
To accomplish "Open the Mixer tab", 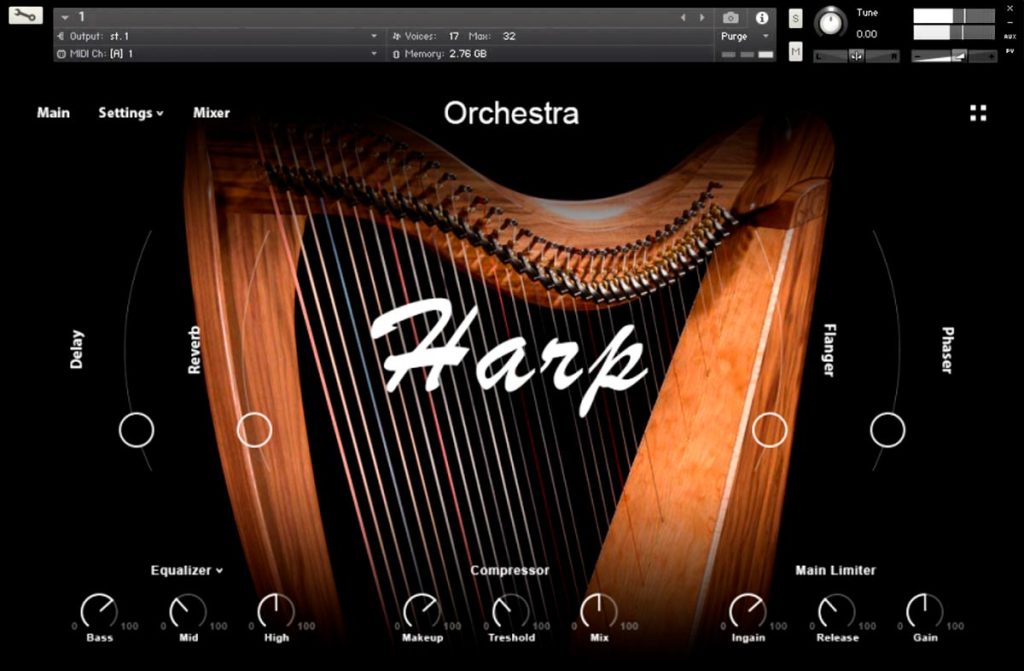I will (212, 113).
